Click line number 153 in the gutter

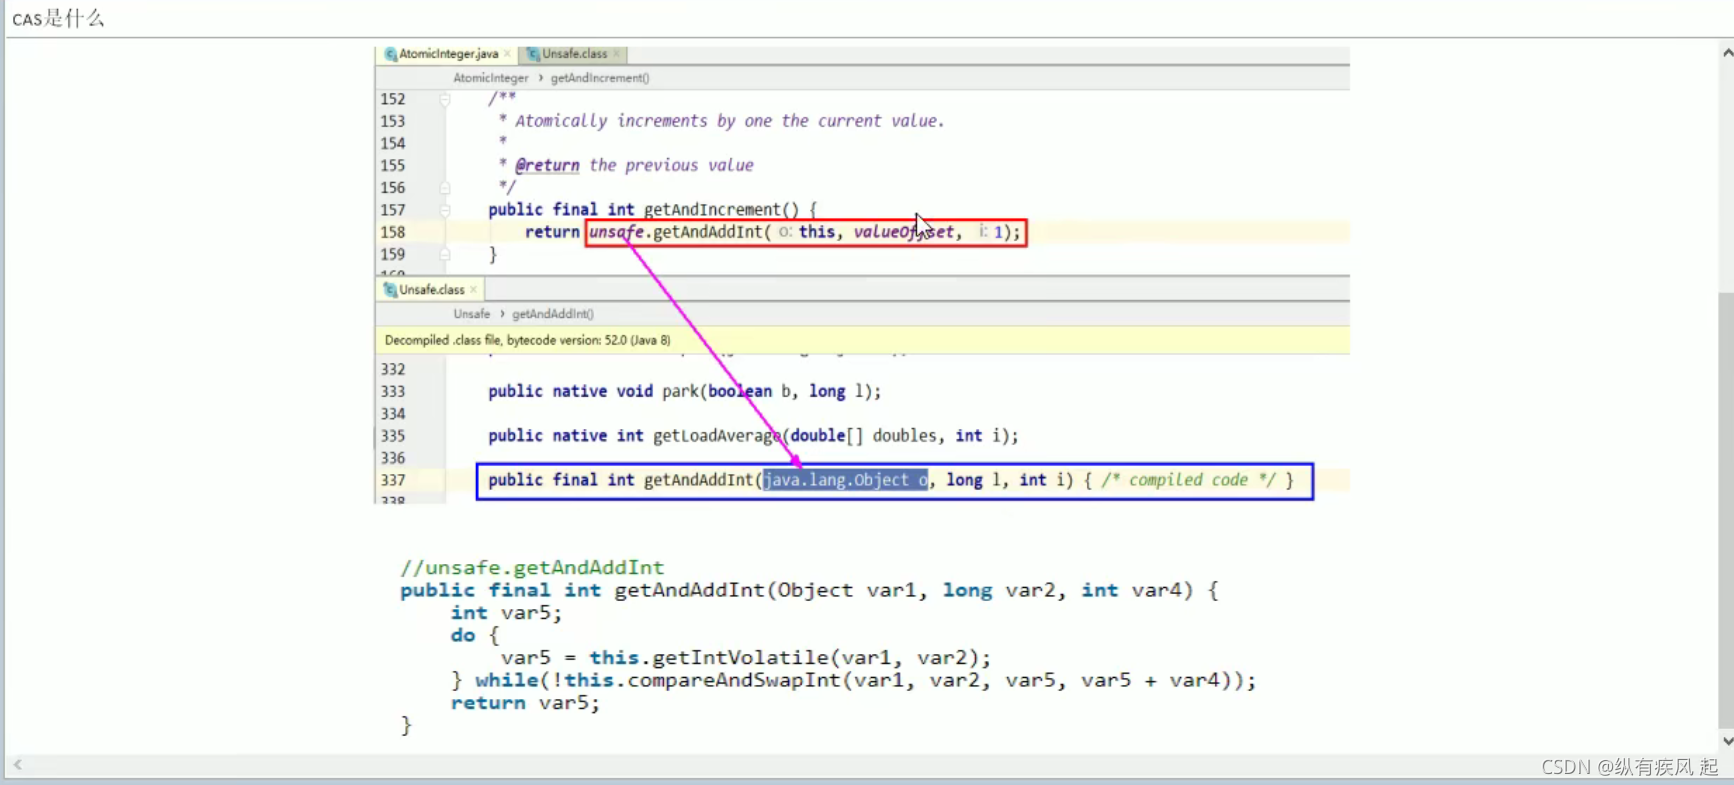click(x=393, y=121)
